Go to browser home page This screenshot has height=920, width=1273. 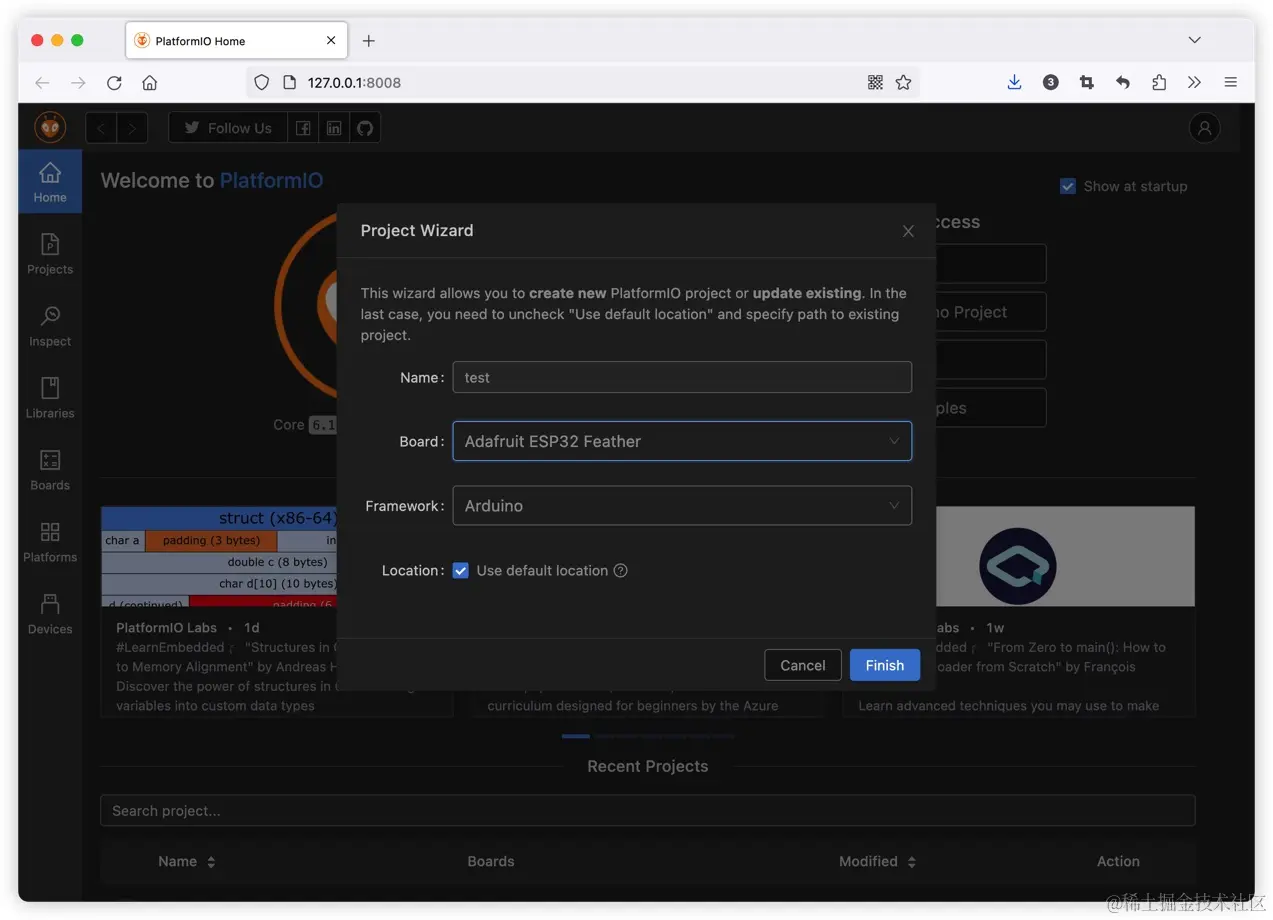pos(150,83)
